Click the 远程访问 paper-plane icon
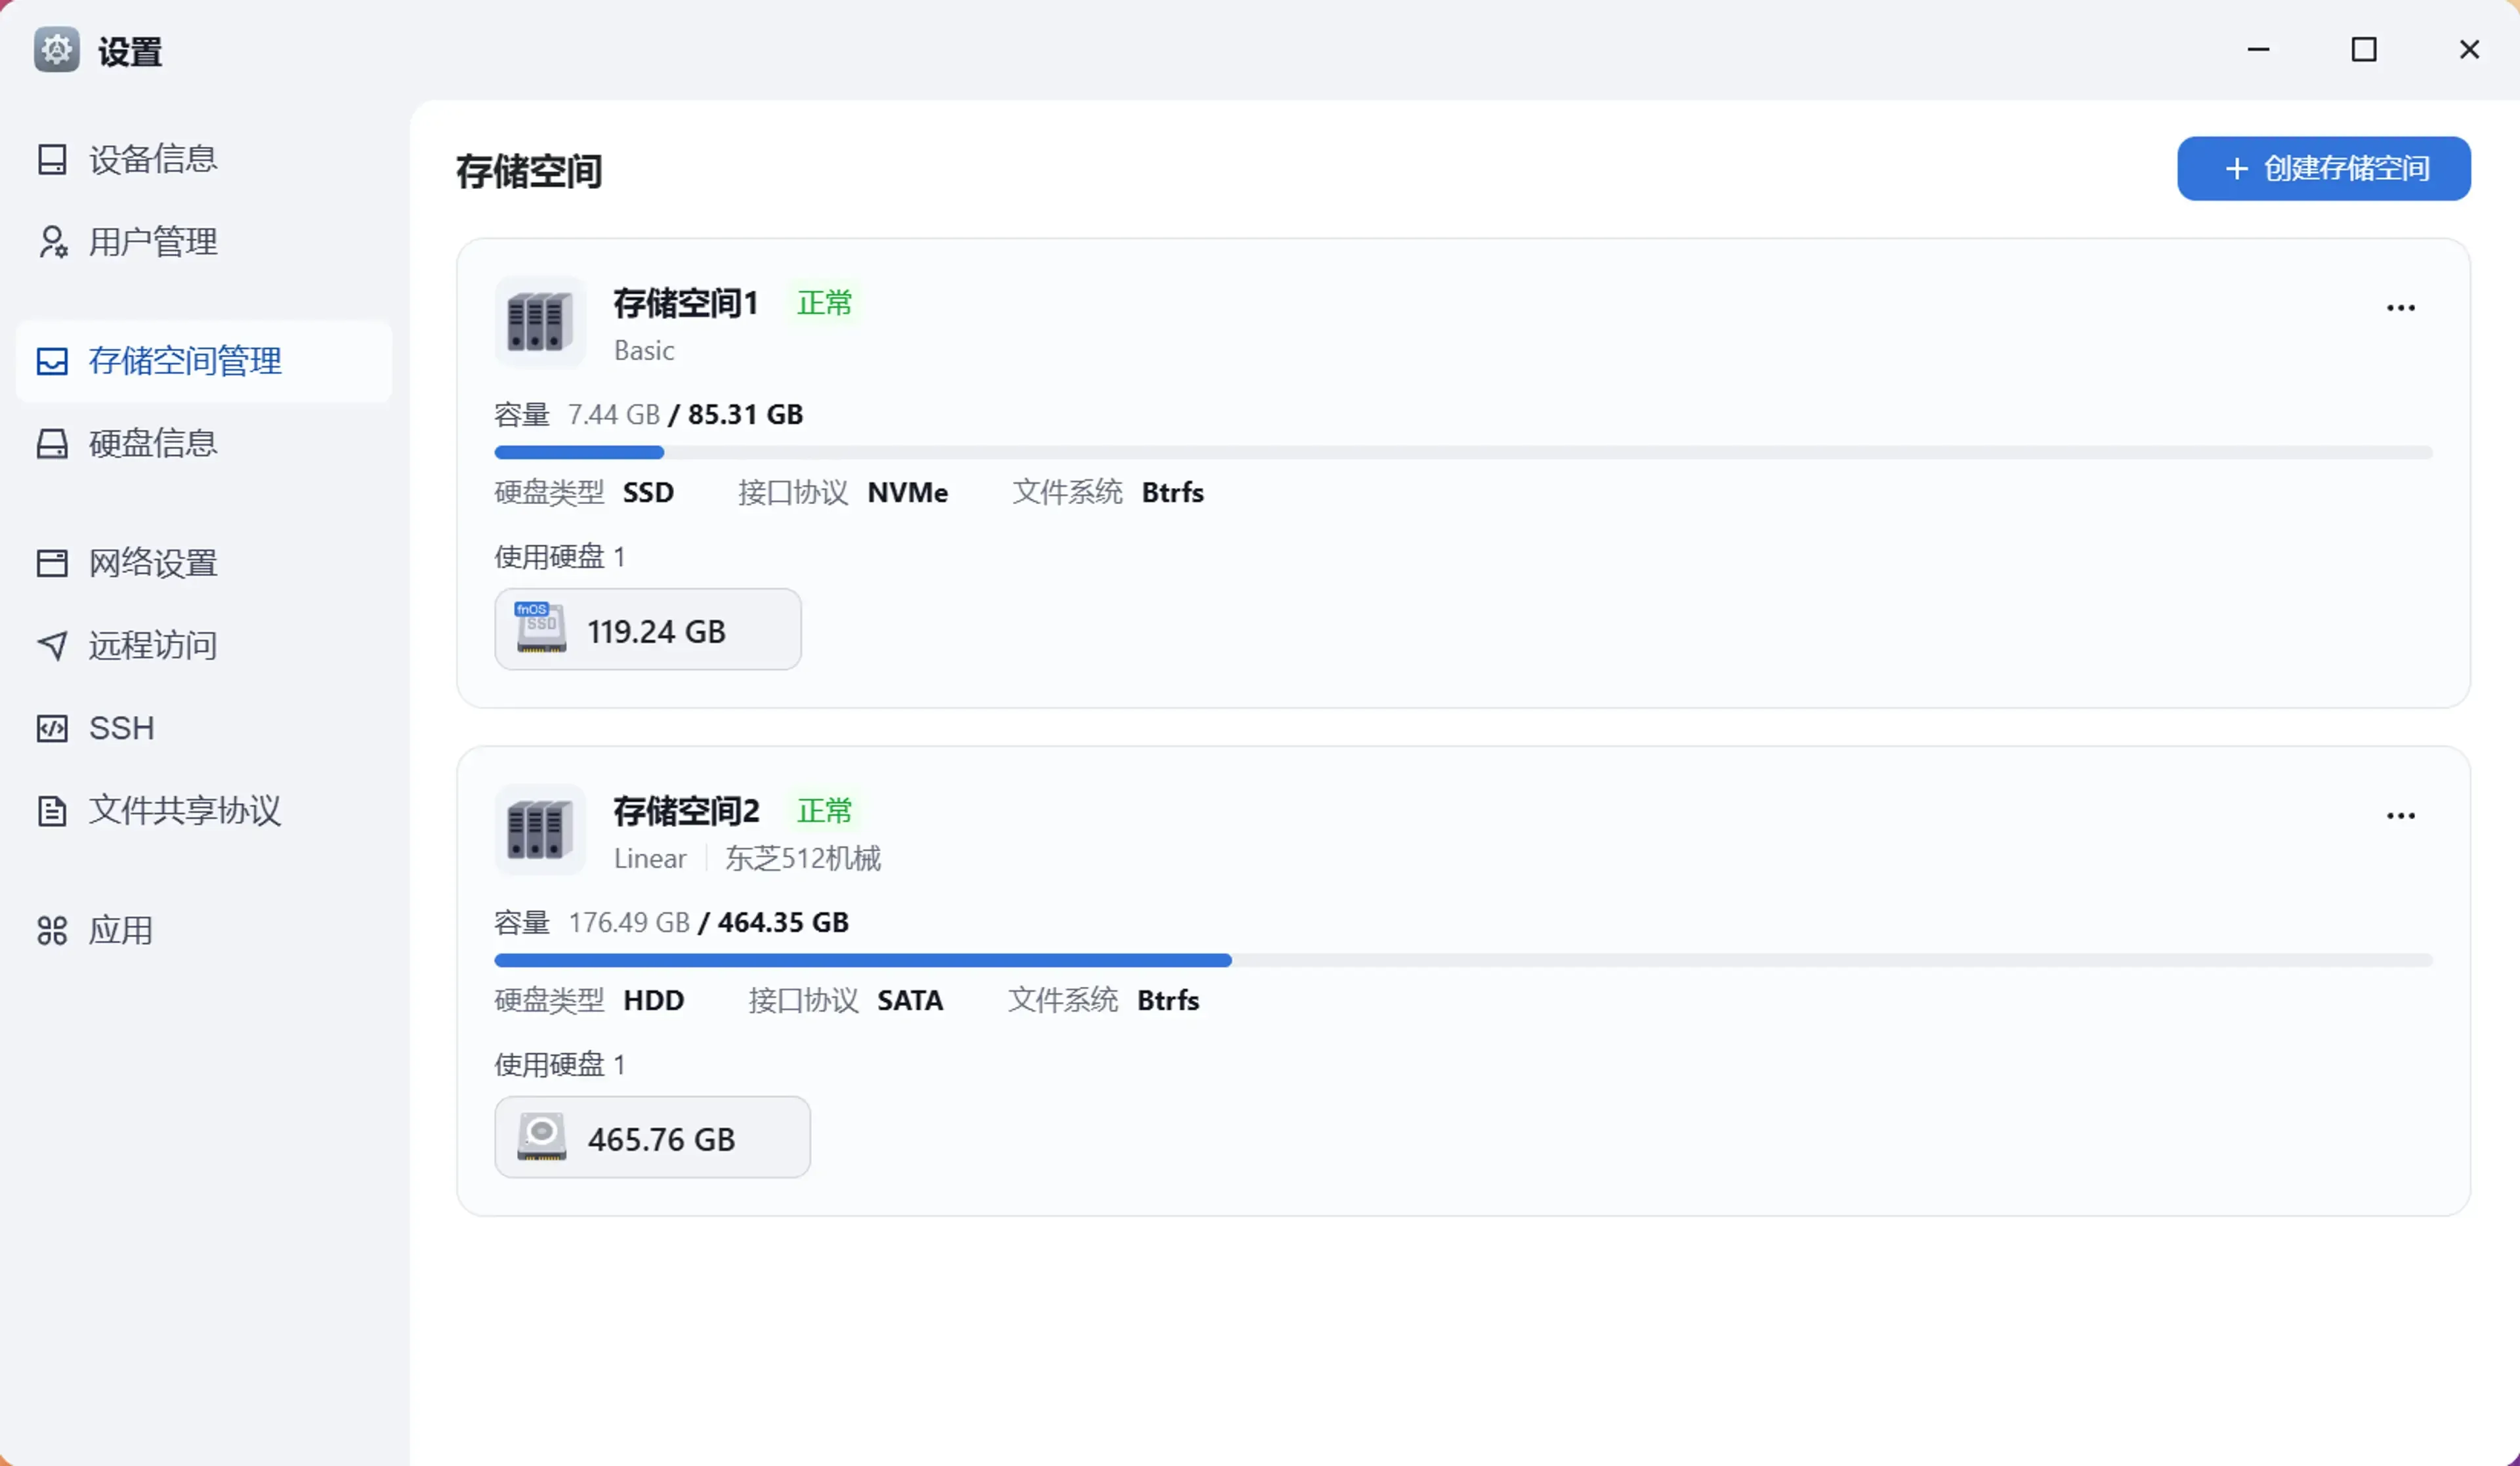 pyautogui.click(x=52, y=646)
